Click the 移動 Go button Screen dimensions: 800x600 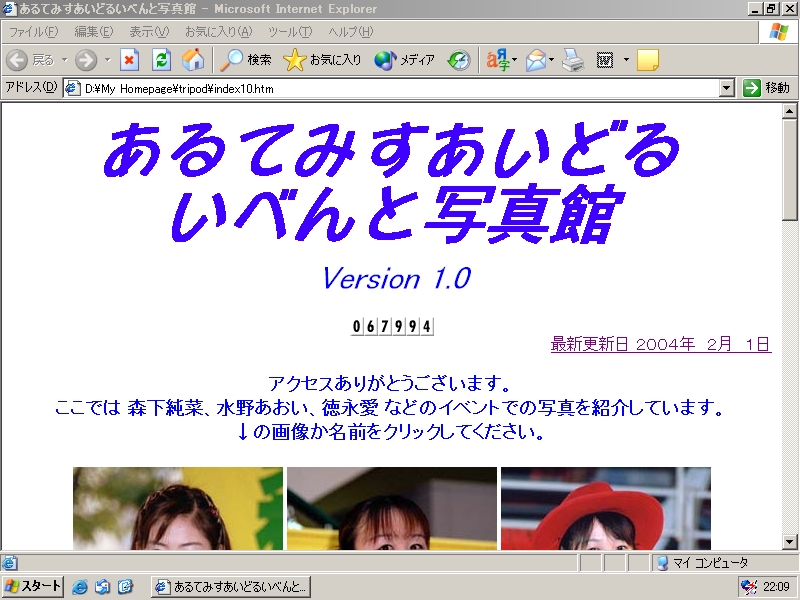point(766,88)
